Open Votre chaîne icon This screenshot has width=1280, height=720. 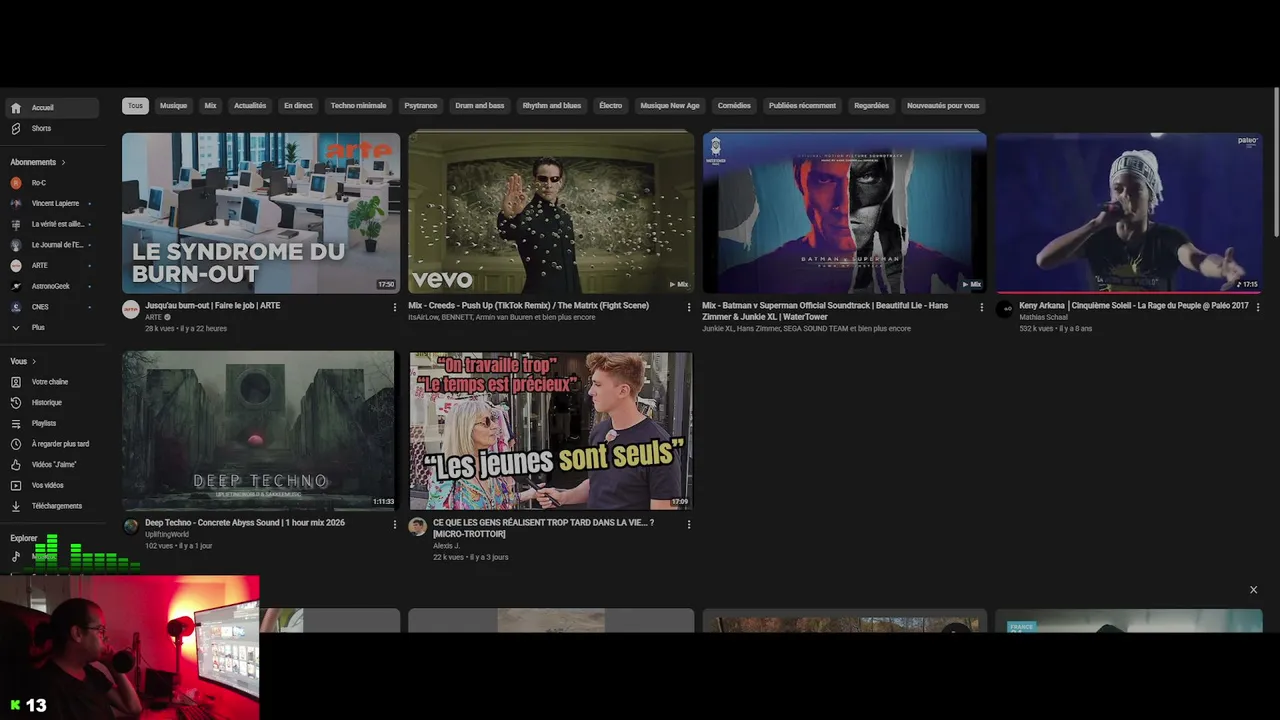click(x=16, y=382)
